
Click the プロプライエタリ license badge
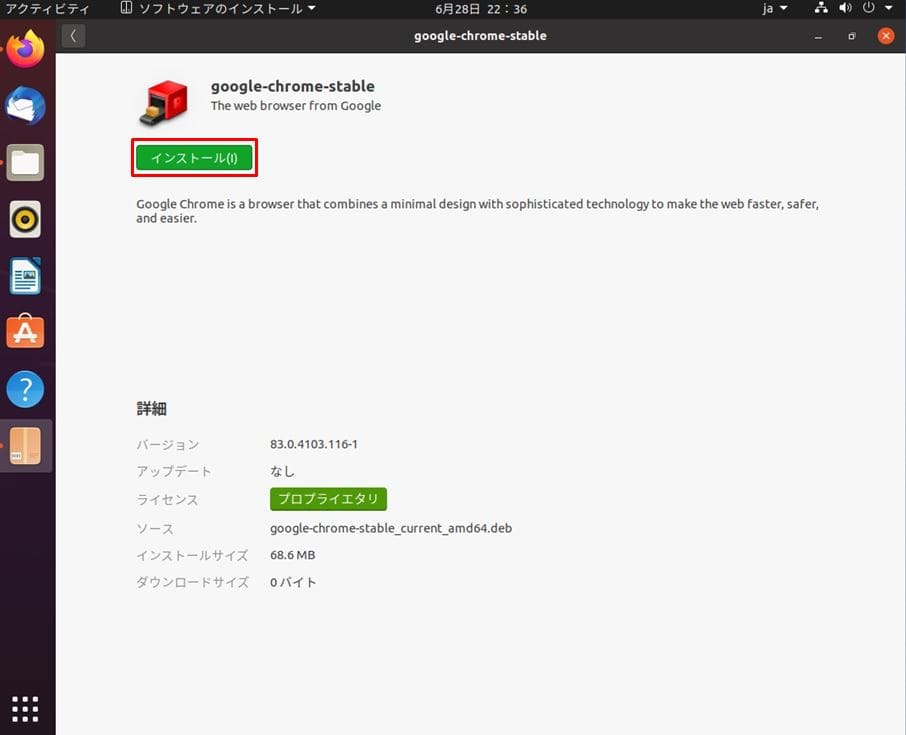pyautogui.click(x=328, y=499)
